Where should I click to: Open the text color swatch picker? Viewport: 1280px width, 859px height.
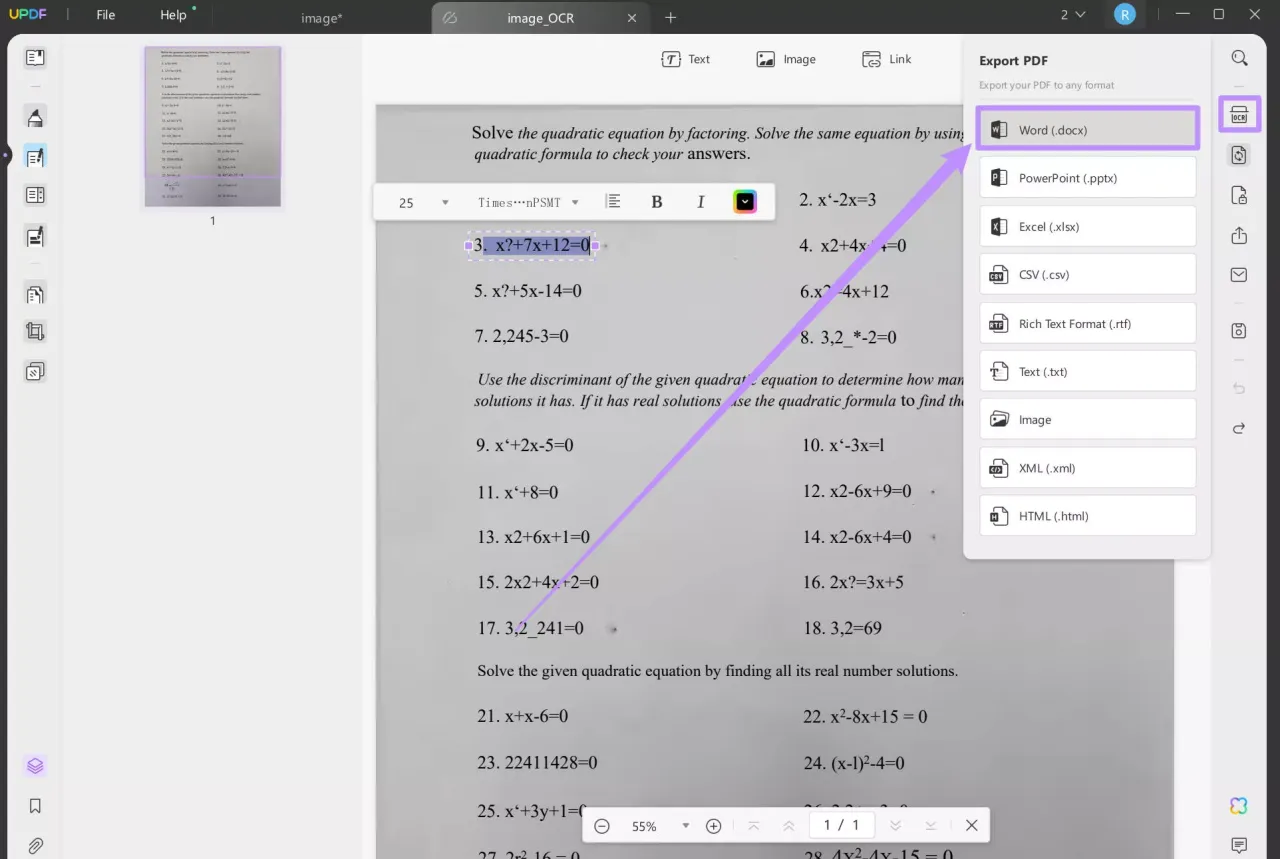point(744,201)
